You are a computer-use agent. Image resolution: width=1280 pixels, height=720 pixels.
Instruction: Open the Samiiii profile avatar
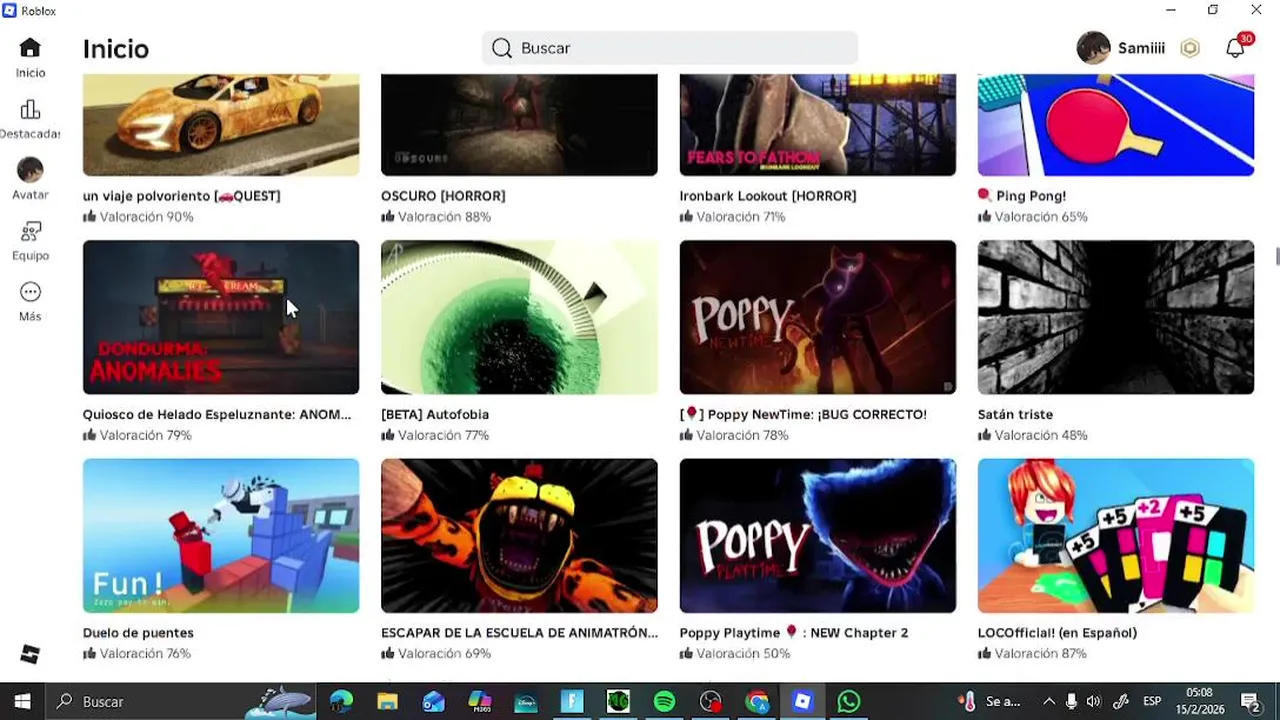[x=1093, y=48]
